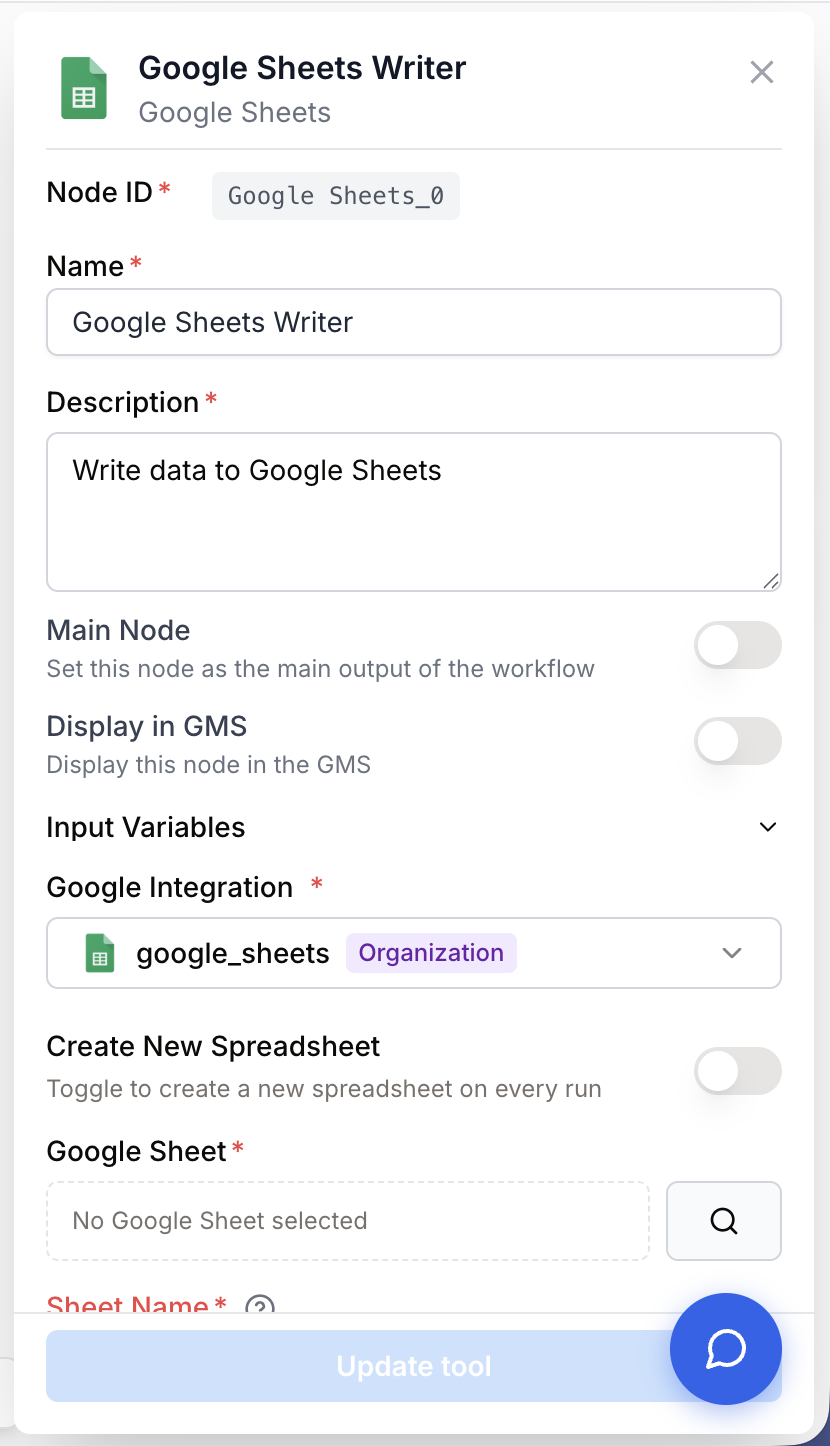Screen dimensions: 830x1446
Task: Close the Google Sheets Writer panel
Action: (762, 72)
